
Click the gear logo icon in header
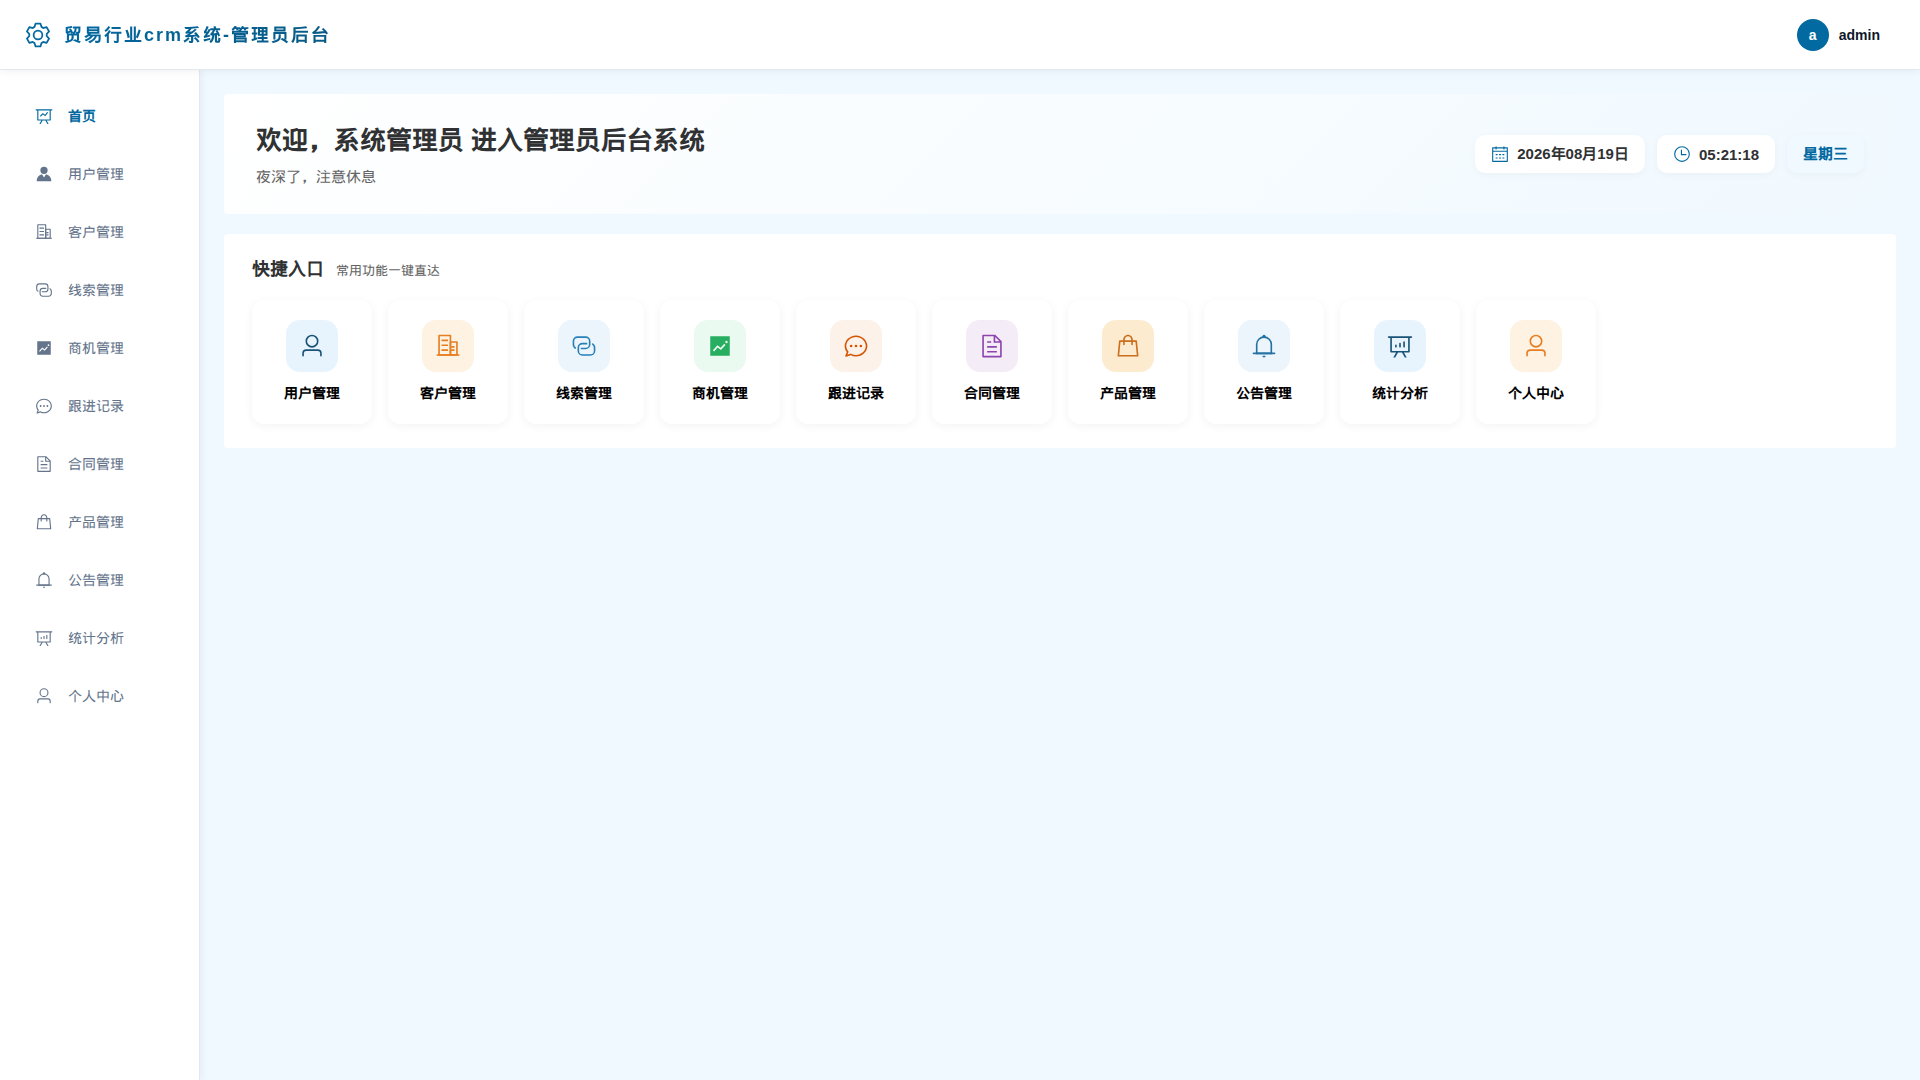(x=38, y=35)
